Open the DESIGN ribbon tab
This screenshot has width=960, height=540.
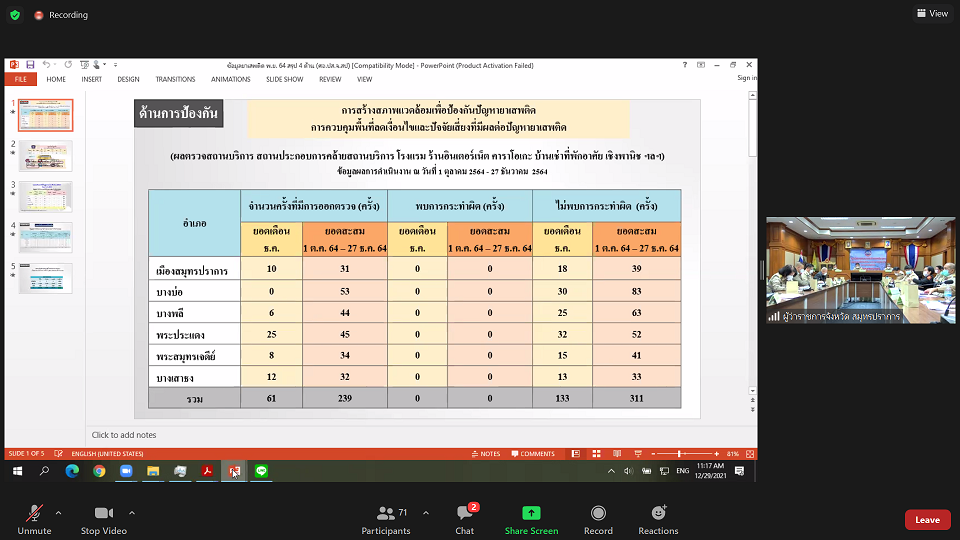(128, 80)
